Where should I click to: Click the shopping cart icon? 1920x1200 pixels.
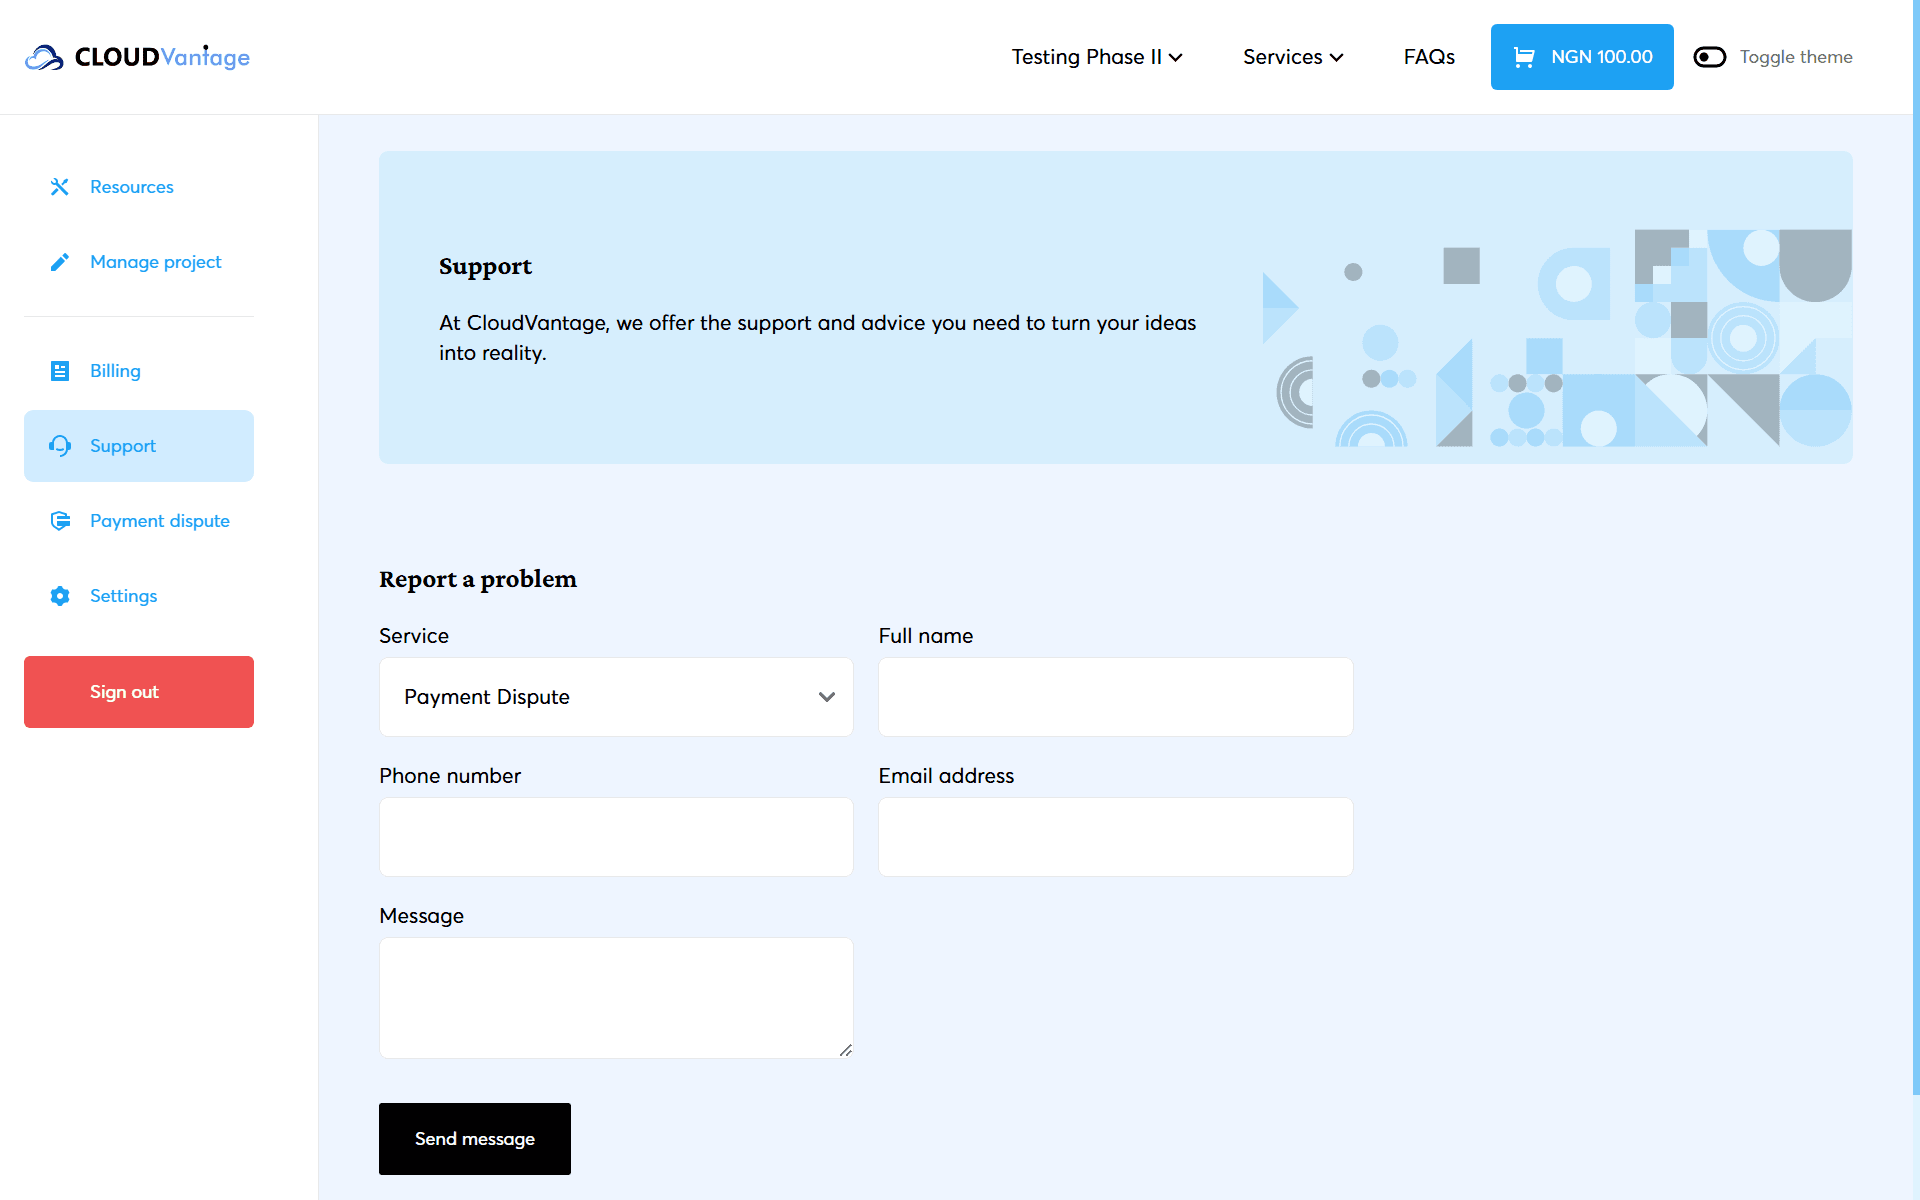[1524, 57]
